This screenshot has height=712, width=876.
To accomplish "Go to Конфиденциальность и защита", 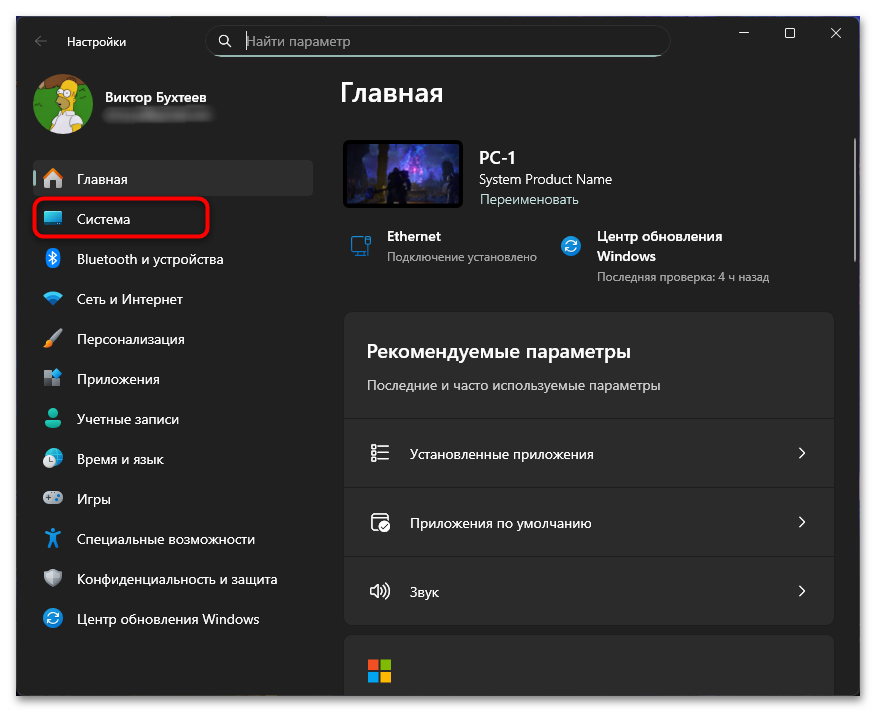I will coord(173,579).
